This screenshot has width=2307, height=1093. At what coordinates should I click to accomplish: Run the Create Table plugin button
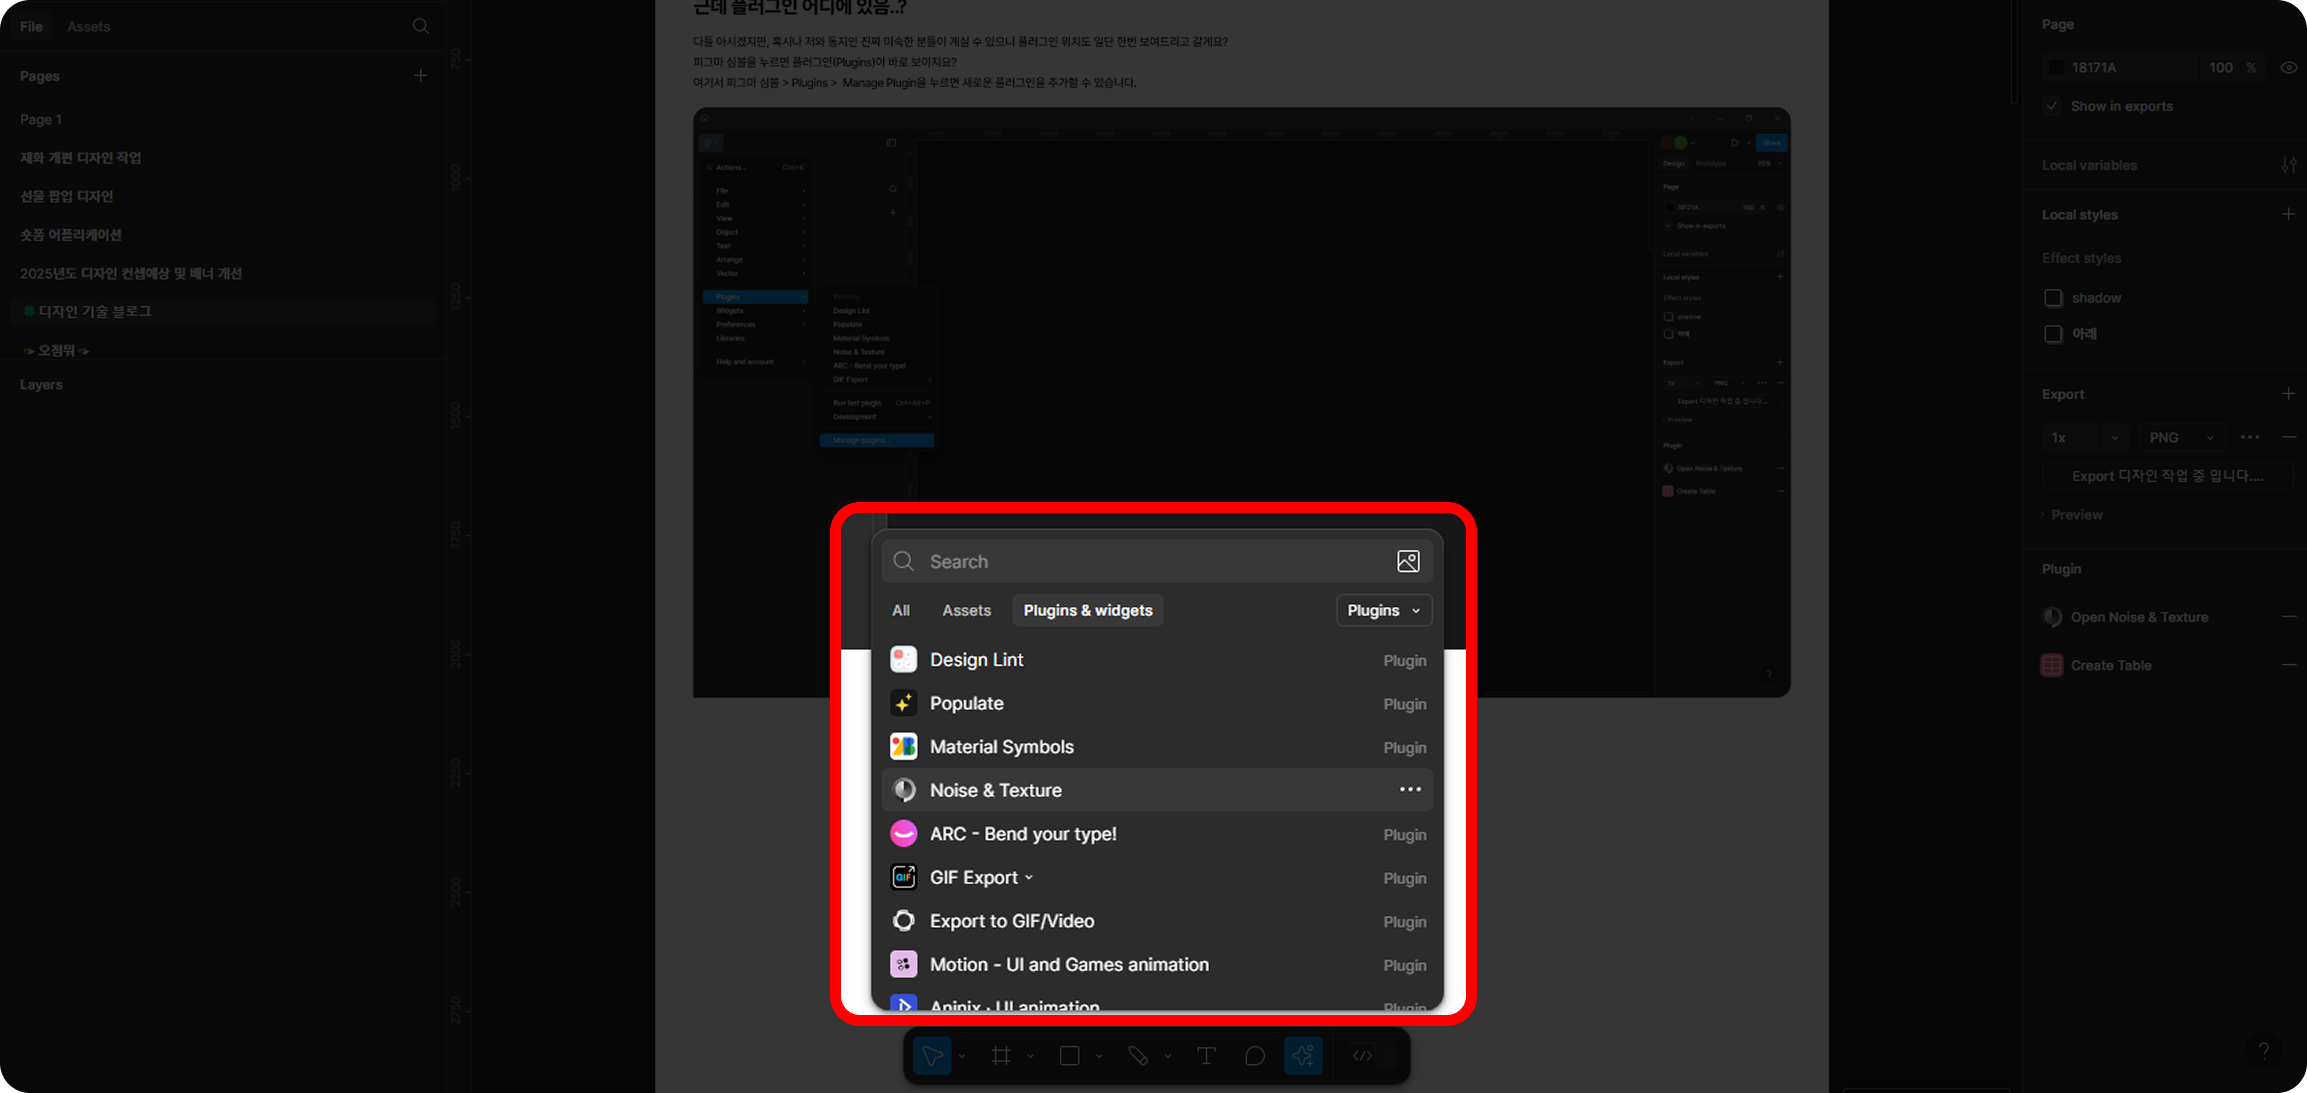(2110, 665)
